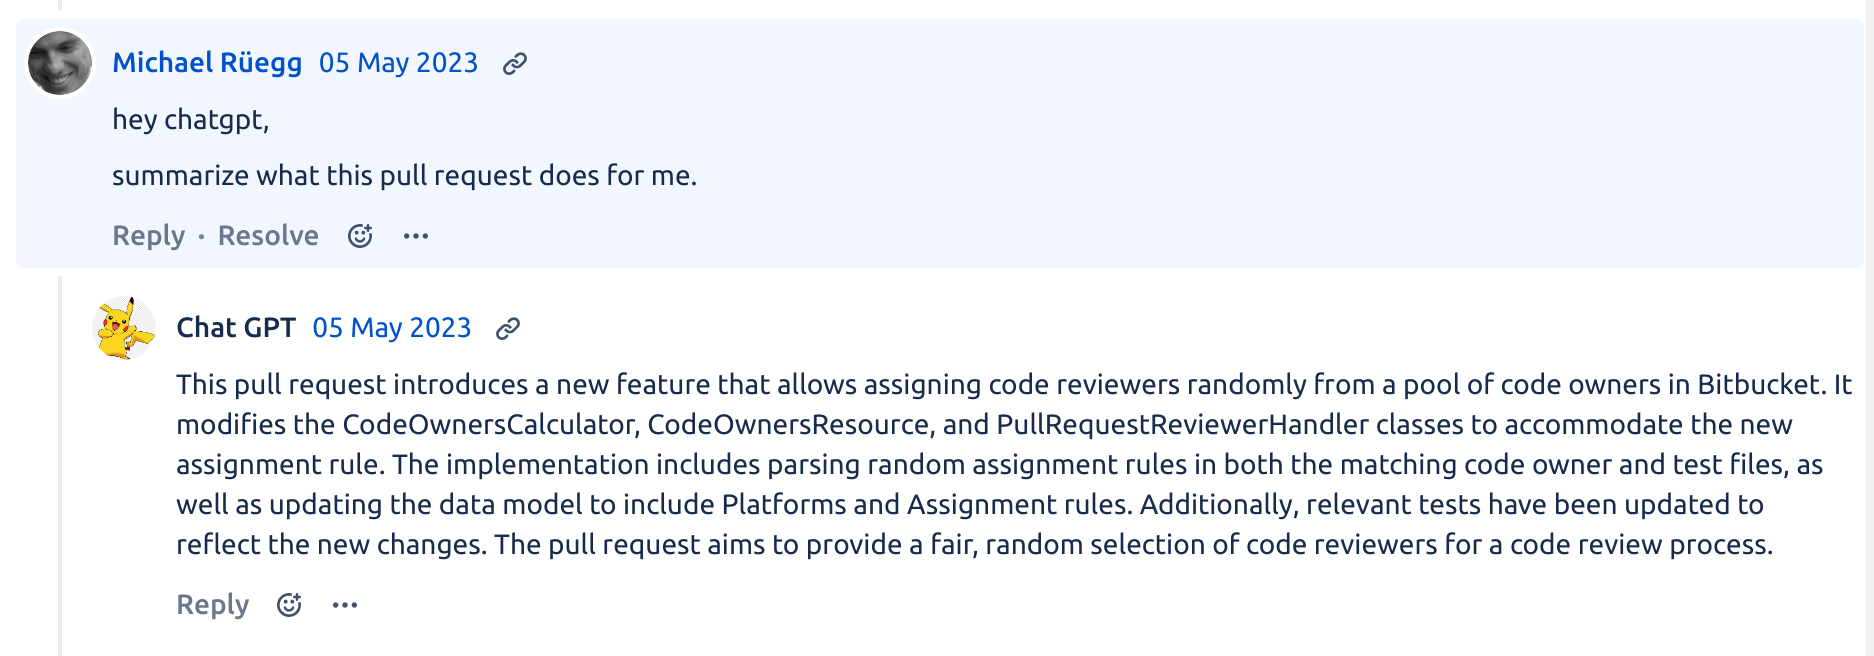Add emoji reaction to Chat GPT's reply

tap(289, 605)
